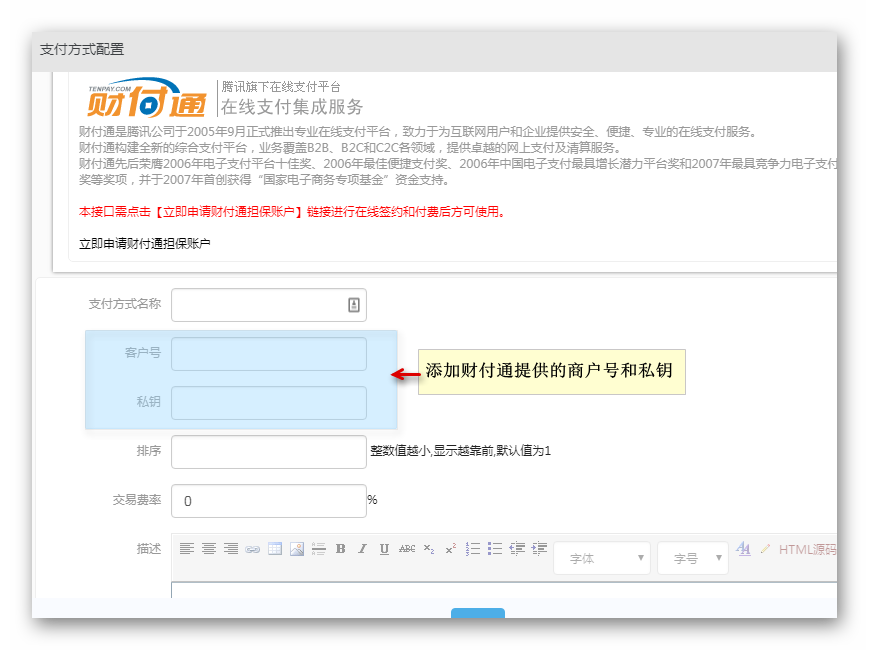869x650 pixels.
Task: Open the 字体 font dropdown
Action: (602, 558)
